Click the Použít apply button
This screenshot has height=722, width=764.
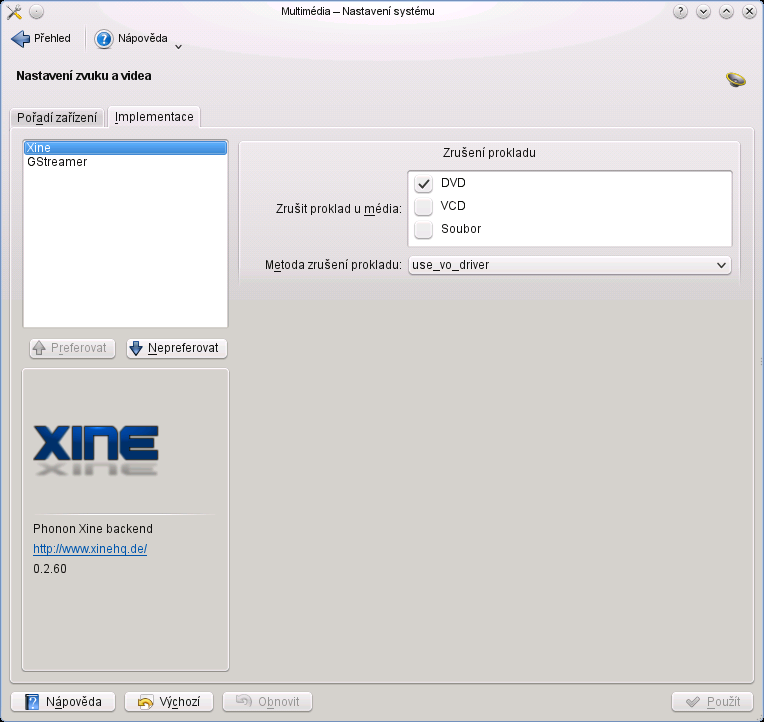[x=712, y=702]
